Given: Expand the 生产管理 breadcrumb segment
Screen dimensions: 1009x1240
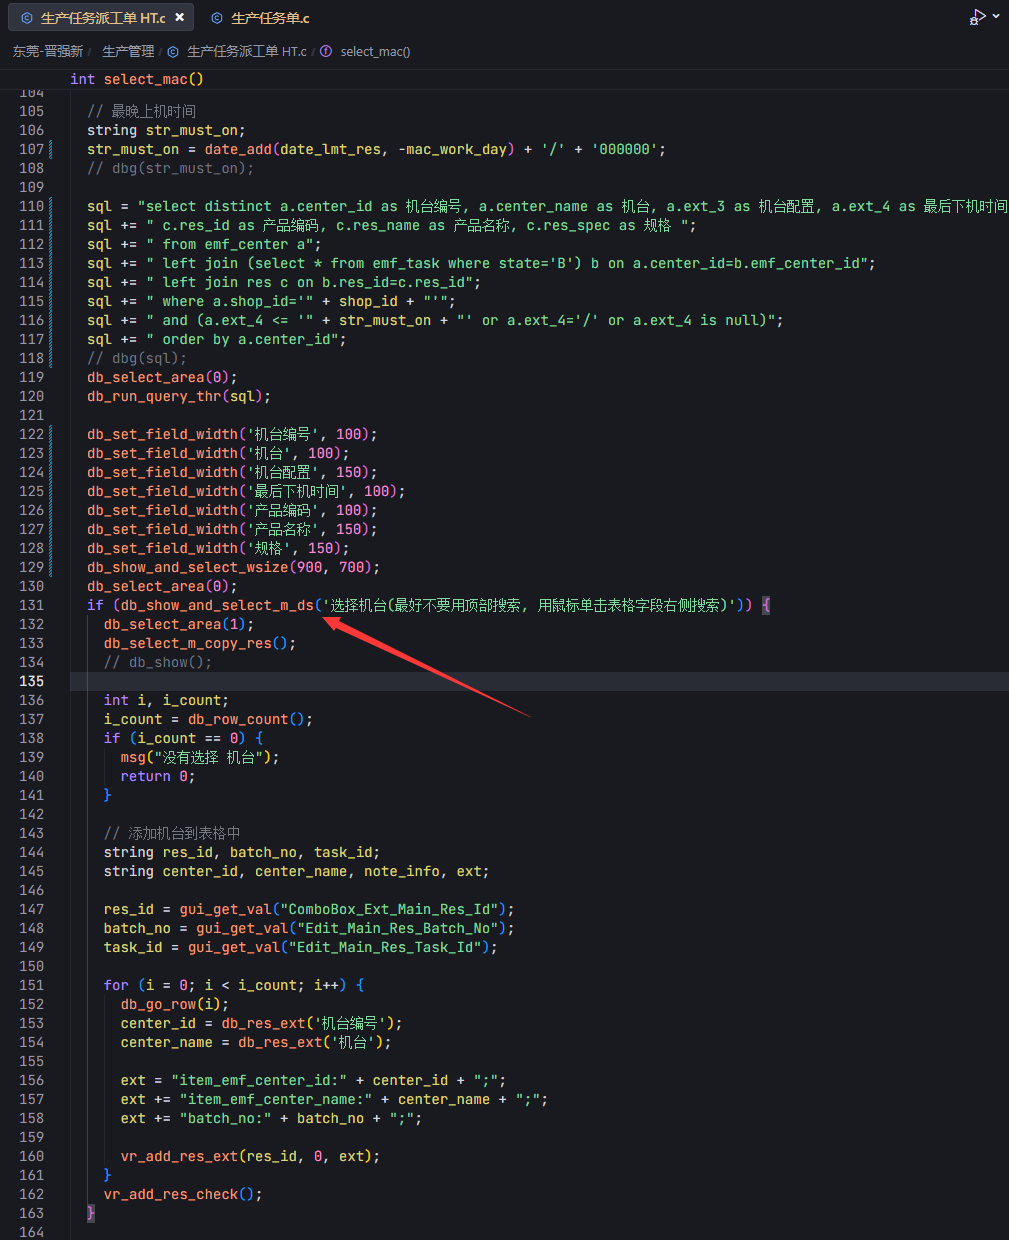Looking at the screenshot, I should (x=128, y=51).
